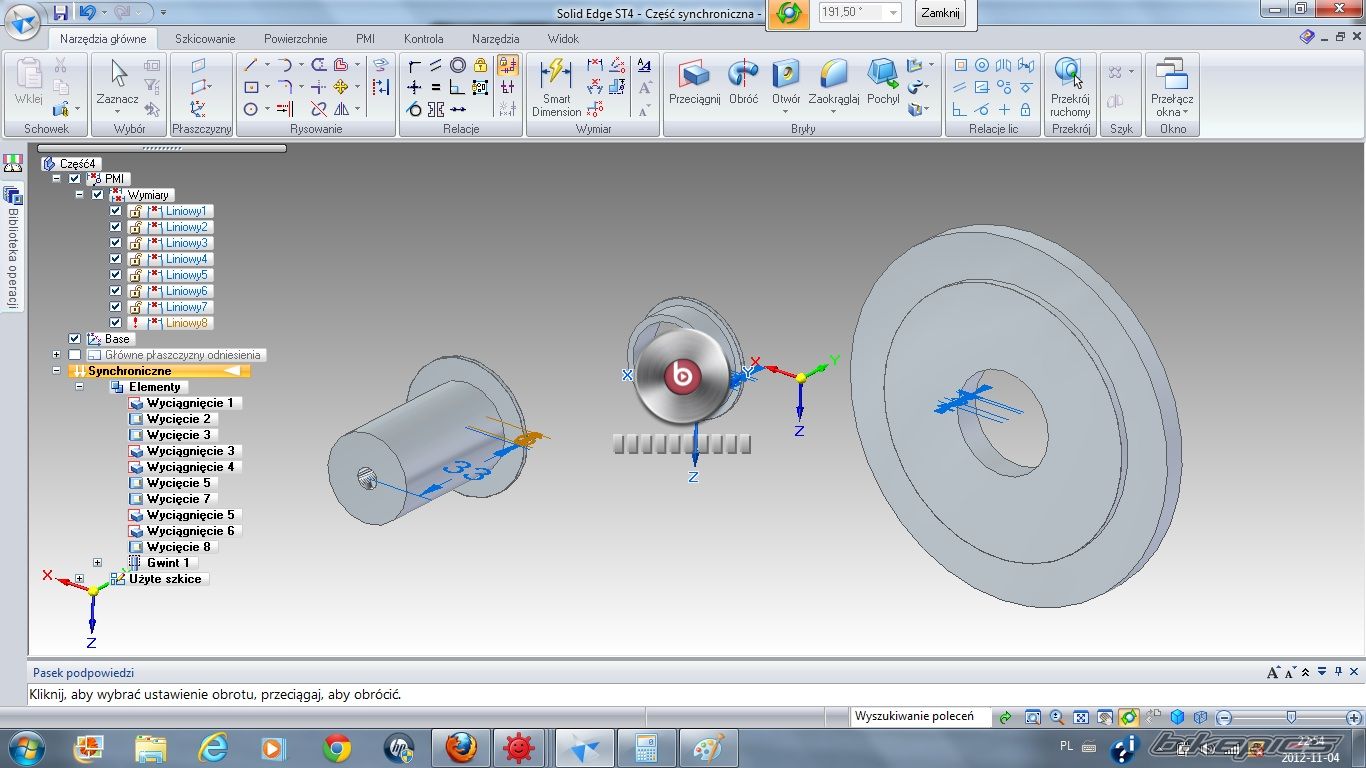
Task: Pick the Pochyl draft tool
Action: point(883,81)
